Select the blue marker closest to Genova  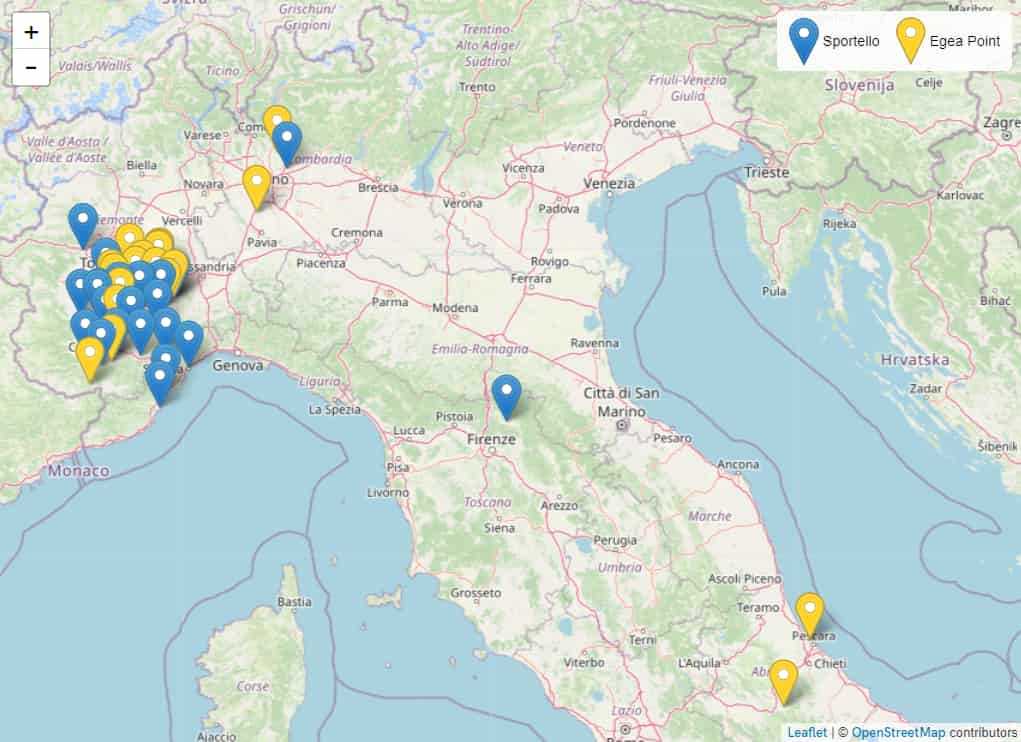(x=189, y=343)
